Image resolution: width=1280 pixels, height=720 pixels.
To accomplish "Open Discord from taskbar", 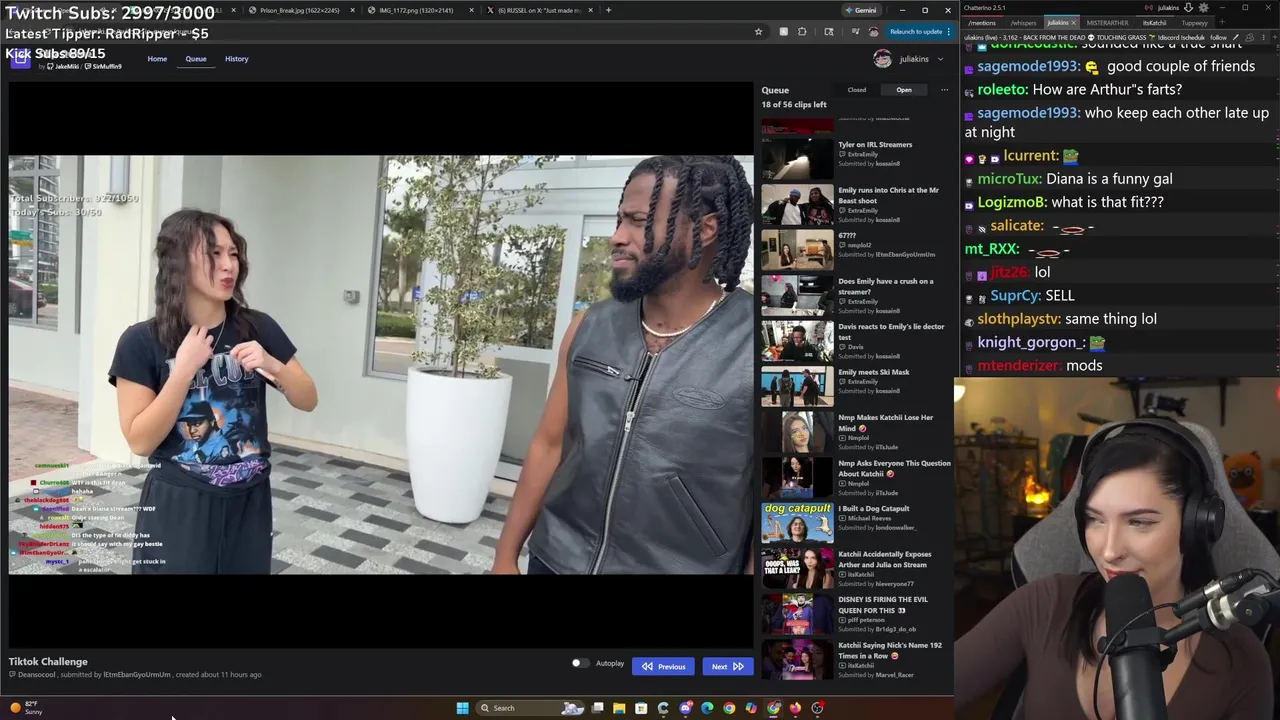I will [685, 708].
